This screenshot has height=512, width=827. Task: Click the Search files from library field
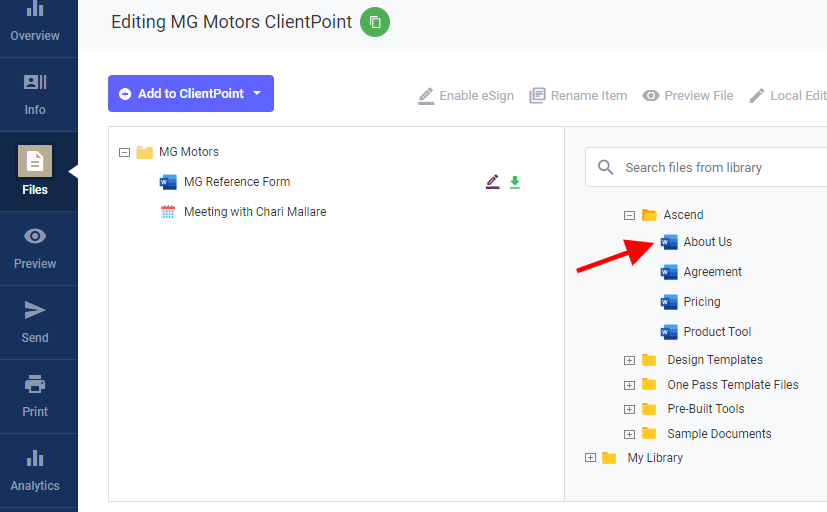tap(707, 167)
